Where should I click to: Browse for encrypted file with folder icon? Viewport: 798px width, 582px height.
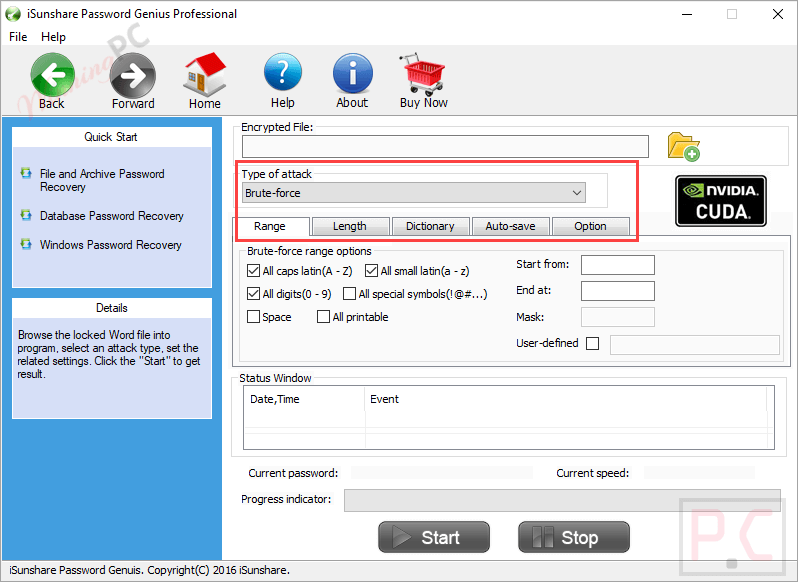(x=683, y=147)
